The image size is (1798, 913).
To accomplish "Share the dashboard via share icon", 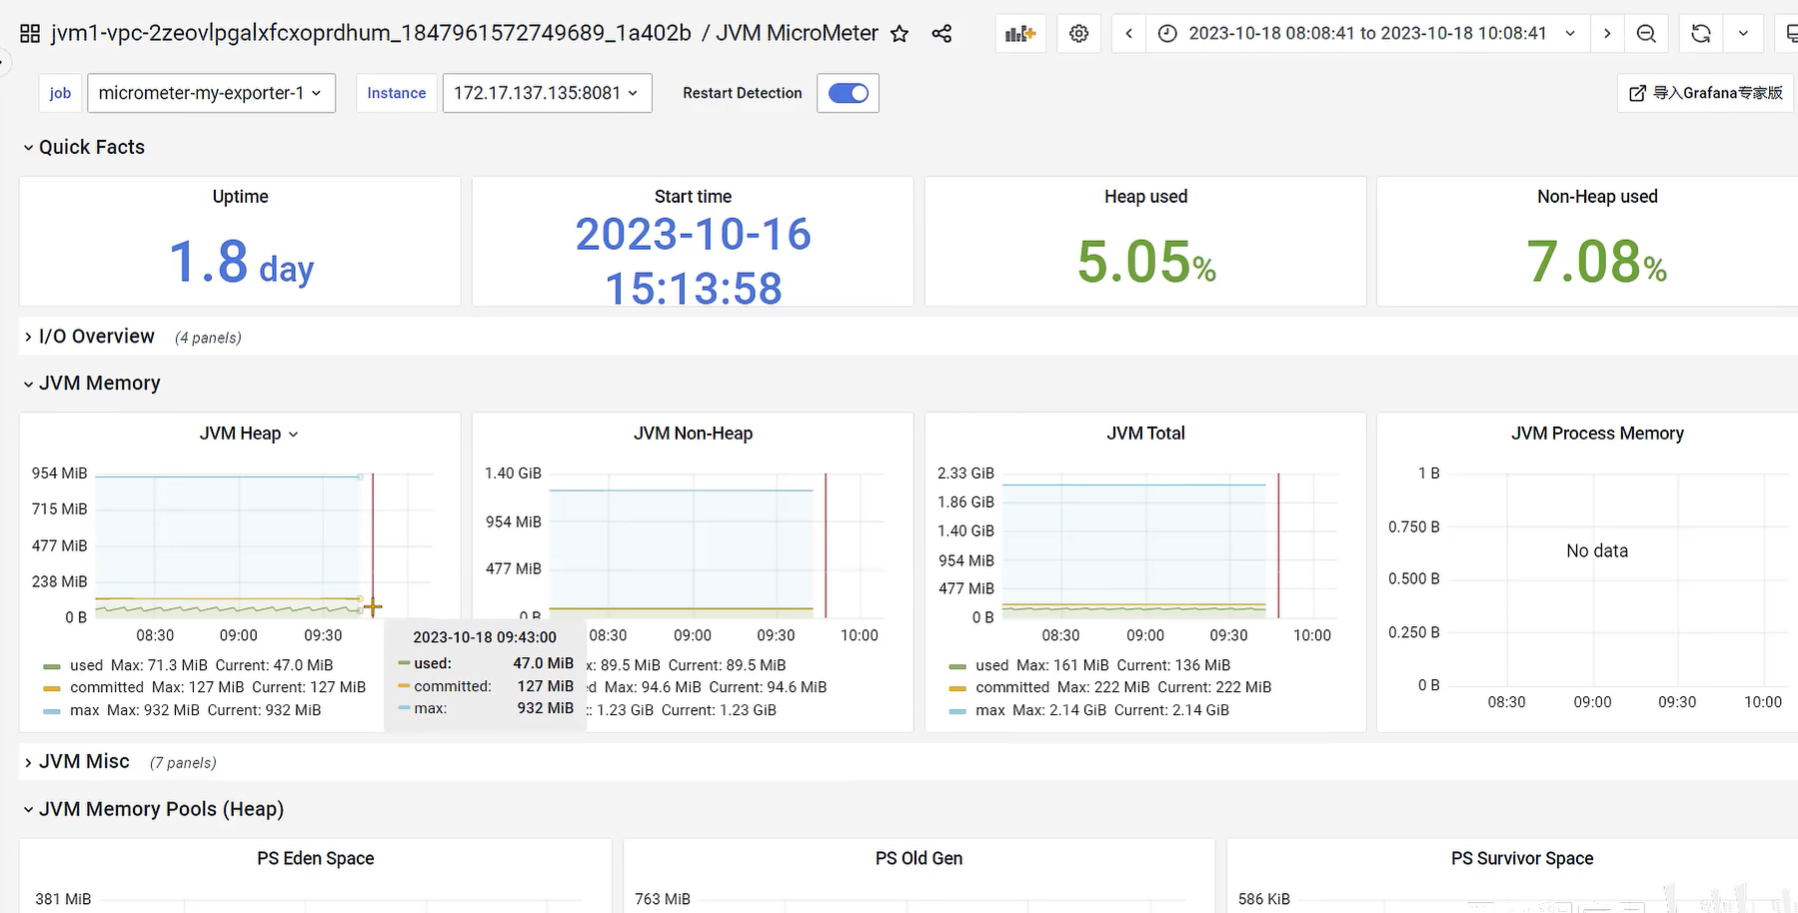I will 942,33.
